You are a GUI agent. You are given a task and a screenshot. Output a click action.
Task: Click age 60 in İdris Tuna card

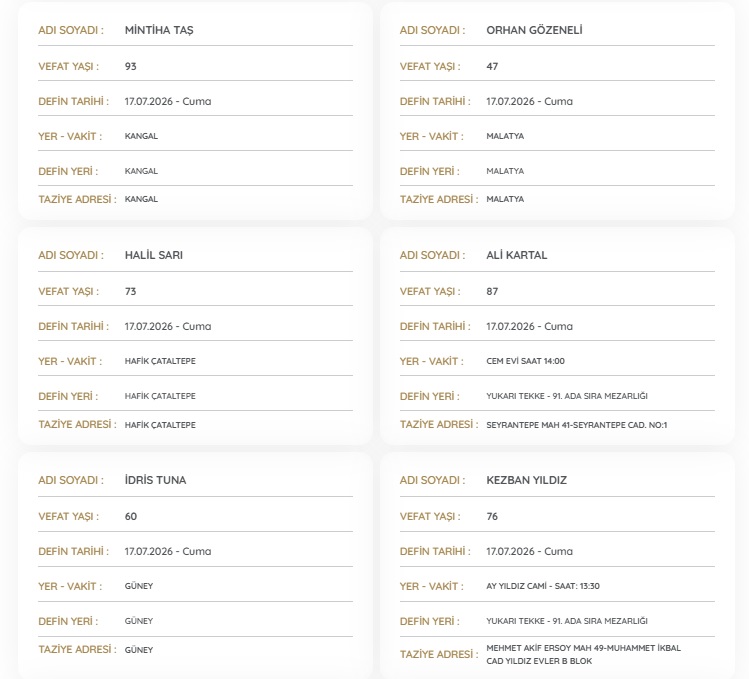click(130, 517)
